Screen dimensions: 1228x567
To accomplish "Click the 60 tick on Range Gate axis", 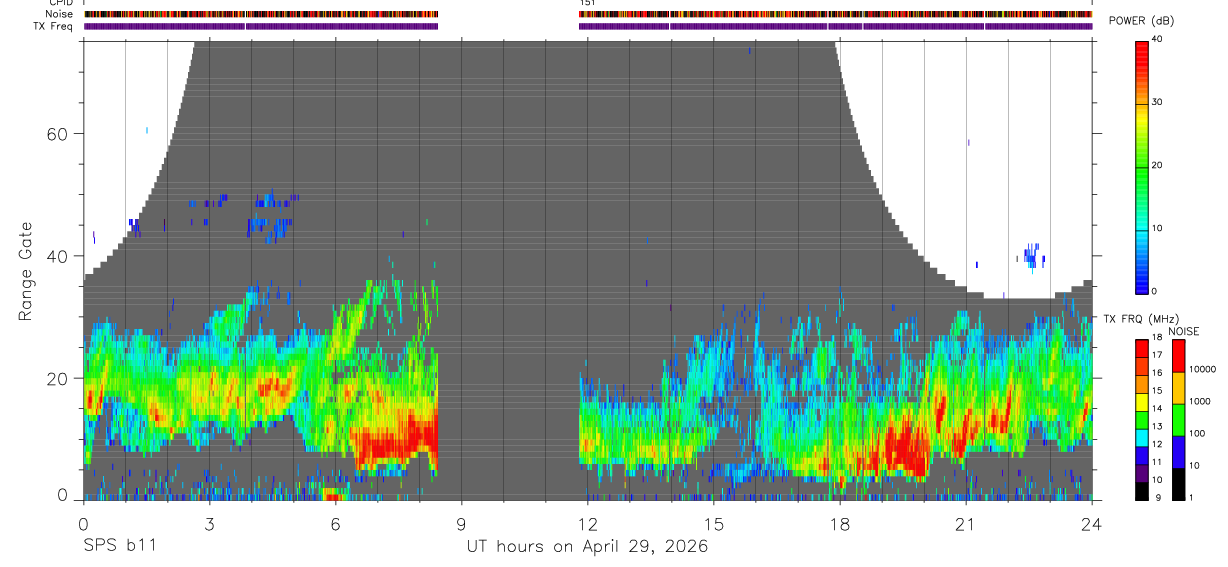I will point(59,134).
